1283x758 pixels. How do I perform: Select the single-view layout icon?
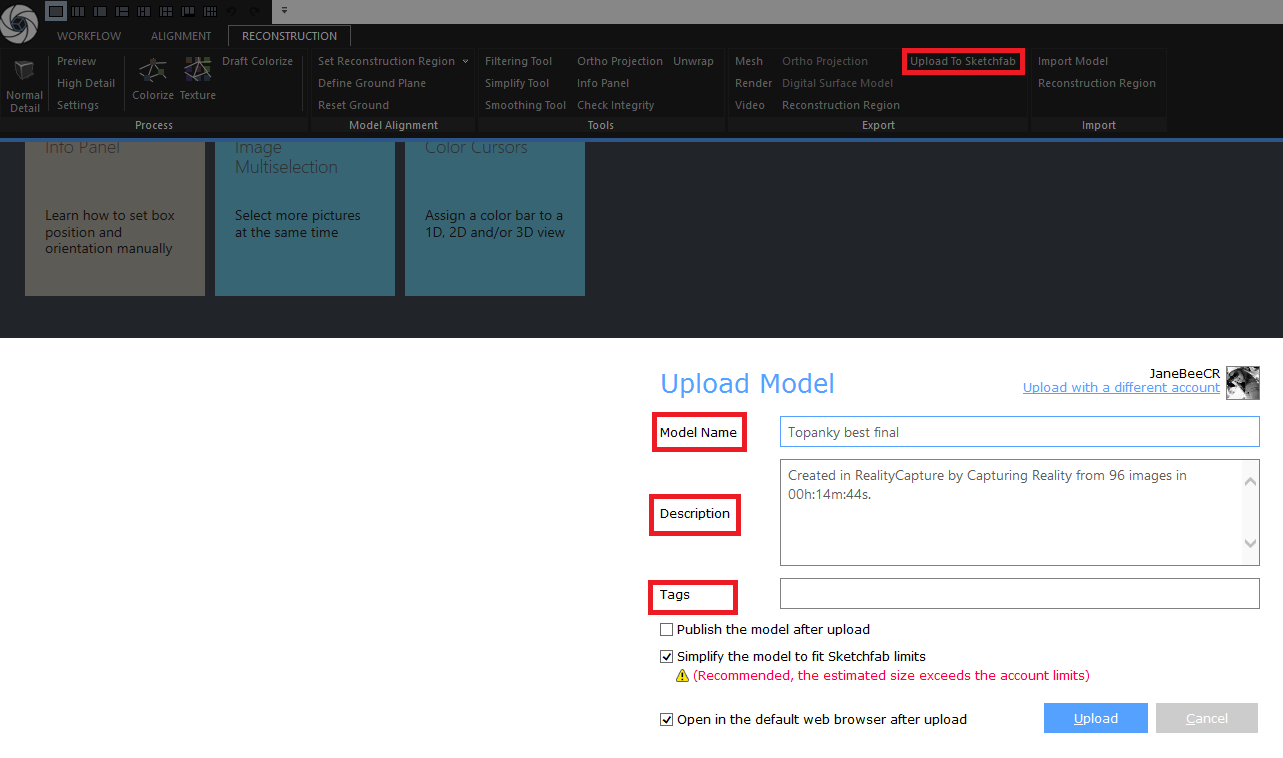56,11
